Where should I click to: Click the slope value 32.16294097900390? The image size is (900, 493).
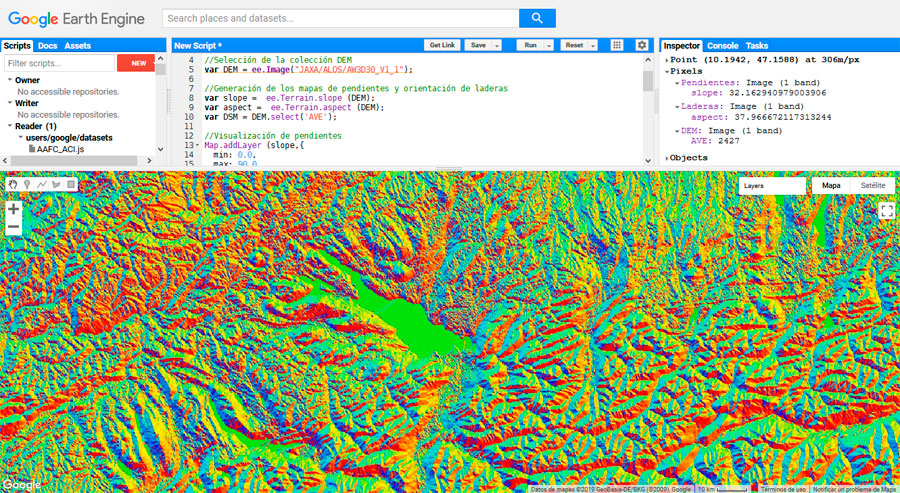pyautogui.click(x=777, y=93)
